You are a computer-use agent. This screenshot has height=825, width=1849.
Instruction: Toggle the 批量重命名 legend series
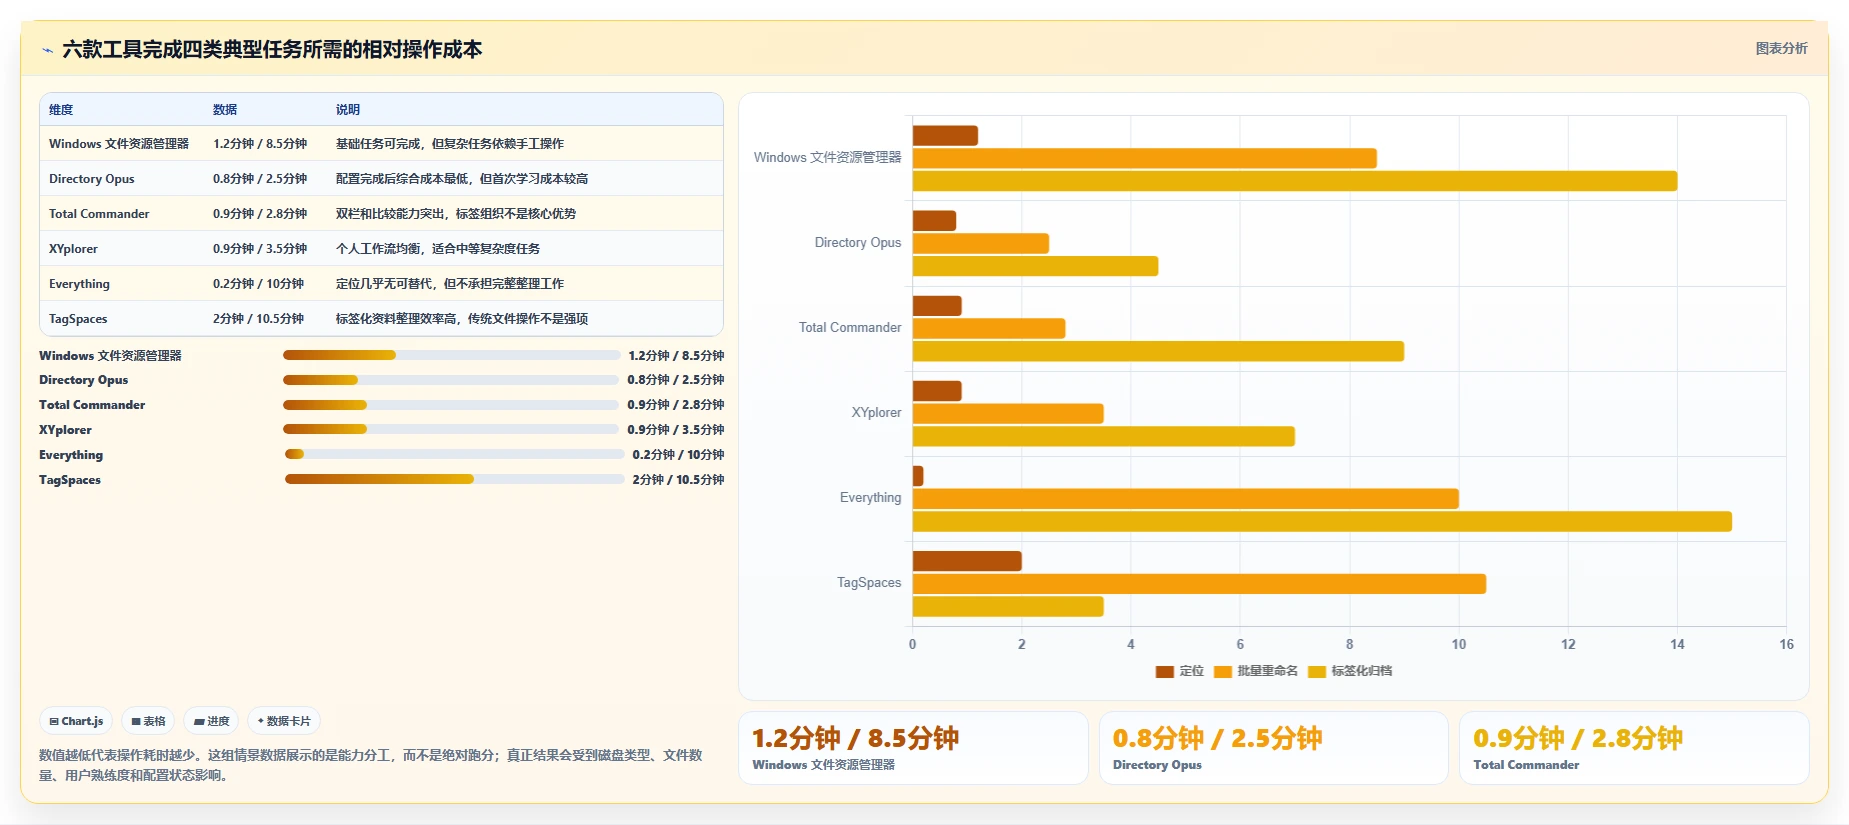[1255, 671]
